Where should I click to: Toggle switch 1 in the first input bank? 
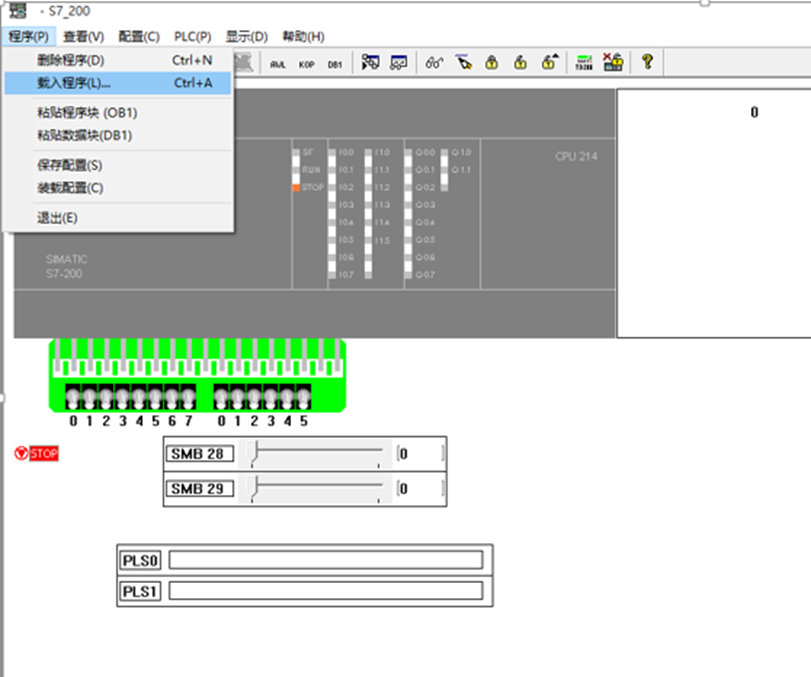click(x=89, y=397)
